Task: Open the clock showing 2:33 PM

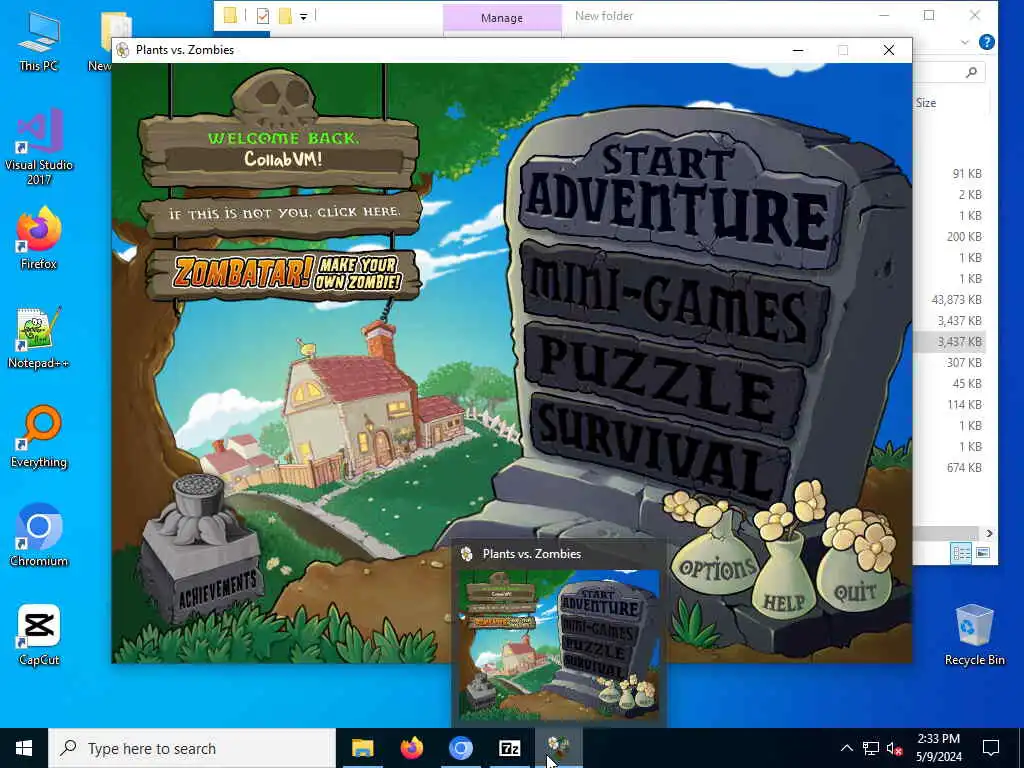Action: [938, 748]
